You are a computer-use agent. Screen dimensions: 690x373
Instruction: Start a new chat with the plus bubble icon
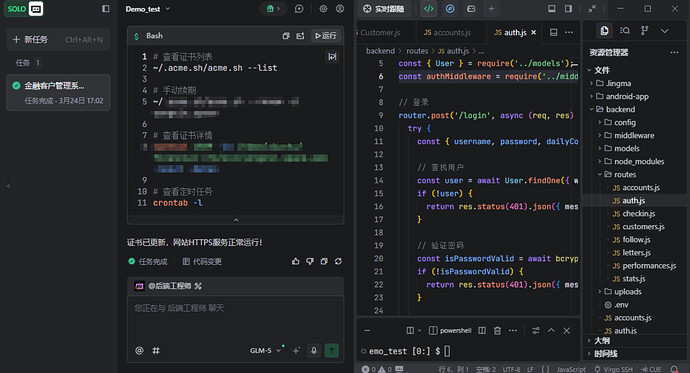click(299, 9)
